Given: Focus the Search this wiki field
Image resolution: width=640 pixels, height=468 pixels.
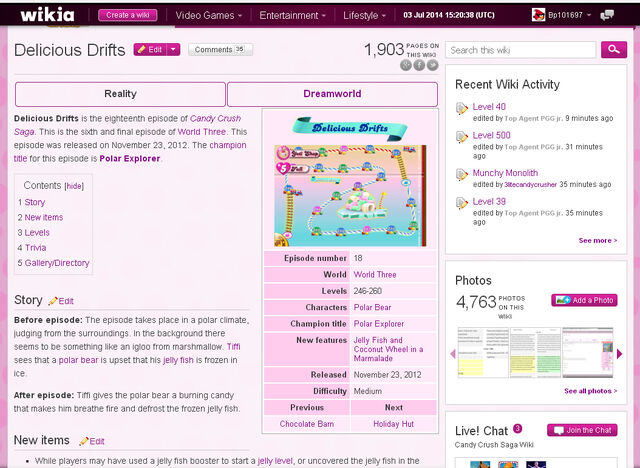Looking at the screenshot, I should (521, 50).
